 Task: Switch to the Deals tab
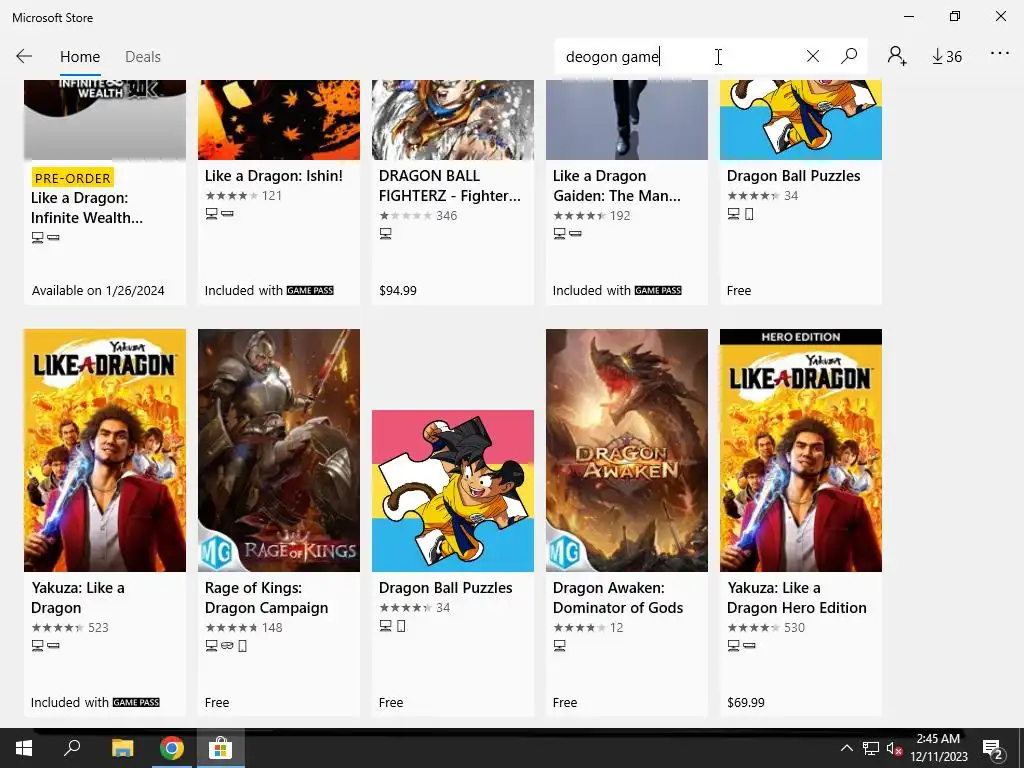click(142, 57)
